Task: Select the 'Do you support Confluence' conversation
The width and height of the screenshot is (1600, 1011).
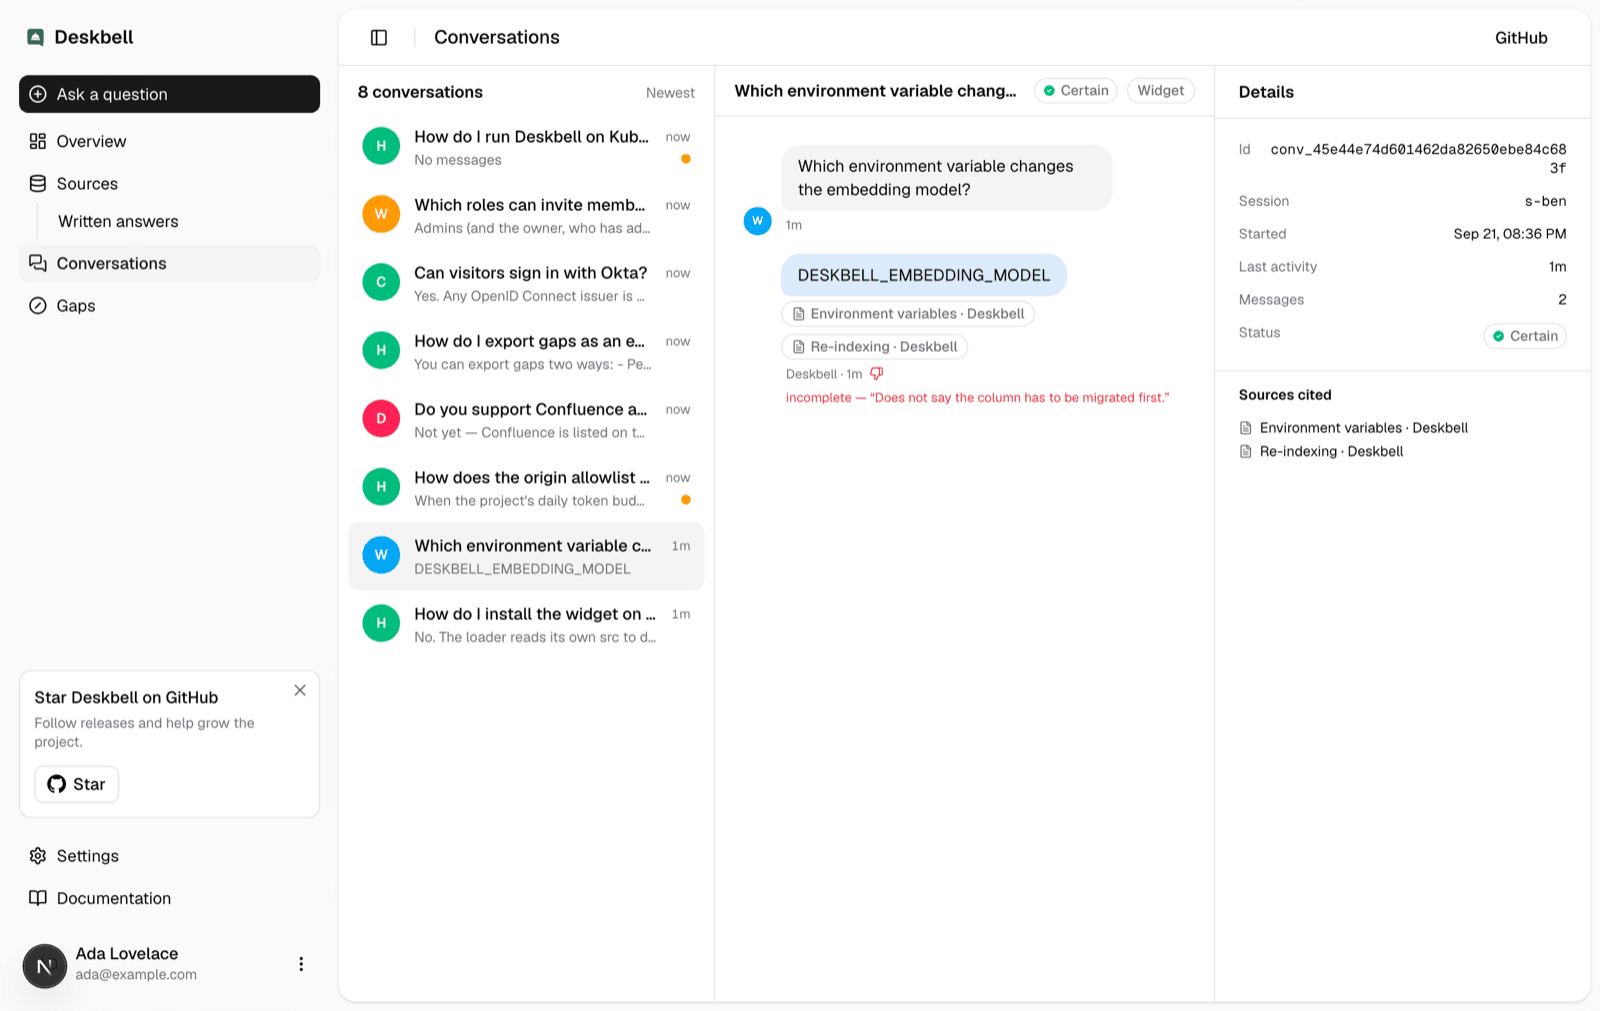Action: click(527, 420)
